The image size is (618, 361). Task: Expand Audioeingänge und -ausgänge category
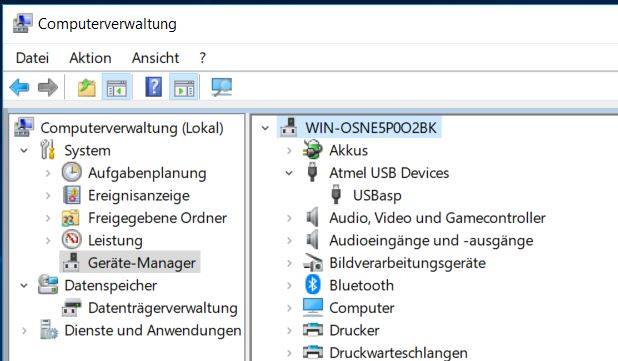pyautogui.click(x=289, y=240)
